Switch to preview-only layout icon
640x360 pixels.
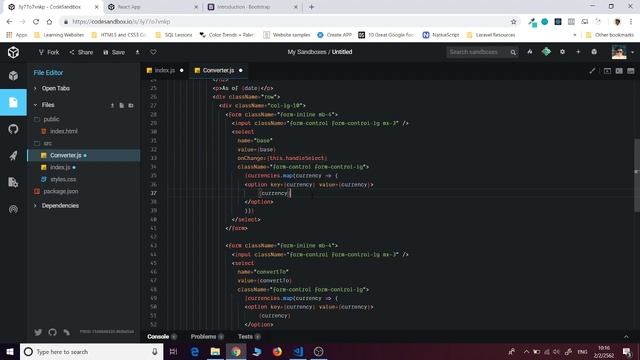click(631, 71)
